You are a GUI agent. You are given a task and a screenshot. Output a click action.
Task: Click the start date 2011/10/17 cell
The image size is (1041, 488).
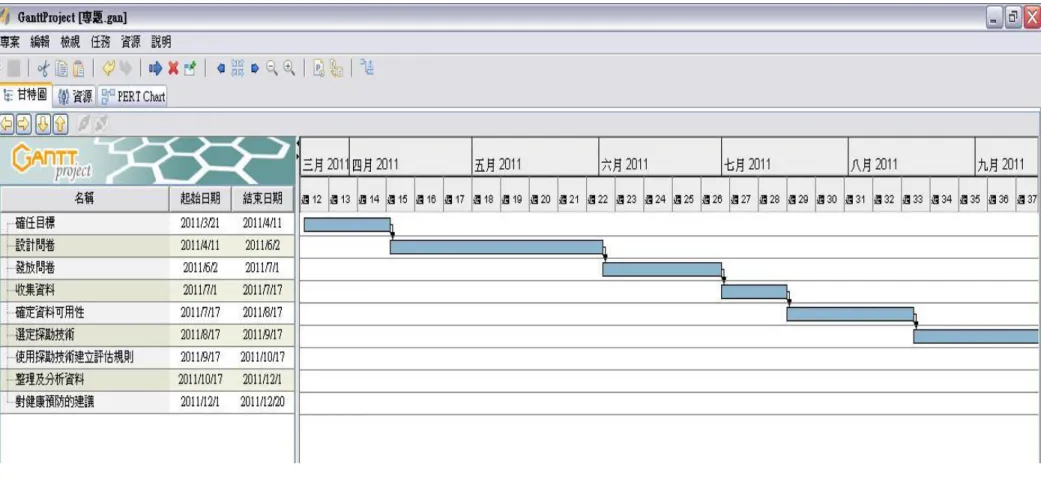[200, 380]
